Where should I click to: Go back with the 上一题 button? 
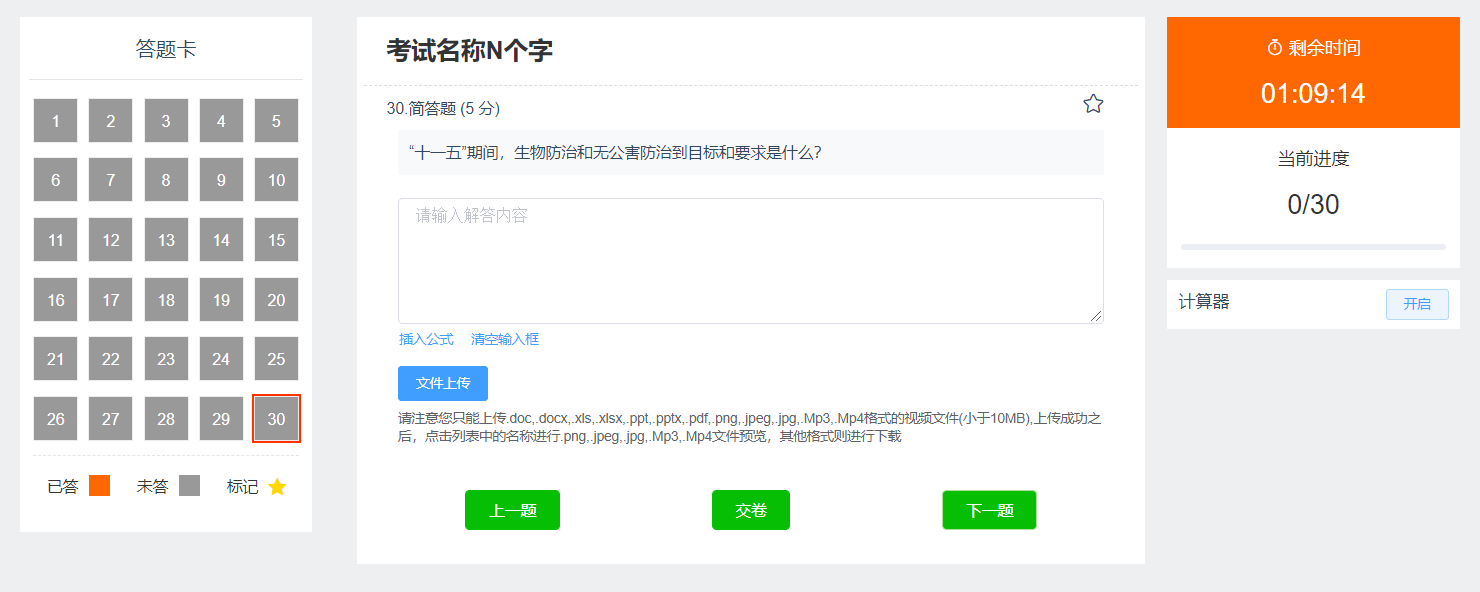(x=512, y=510)
